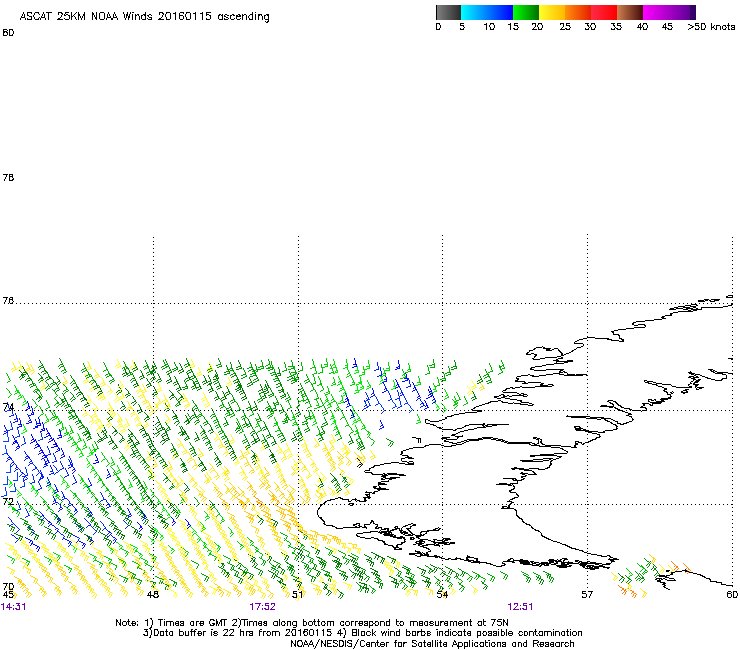
Task: Click the yellow 20-25 knots legend segment
Action: click(552, 12)
